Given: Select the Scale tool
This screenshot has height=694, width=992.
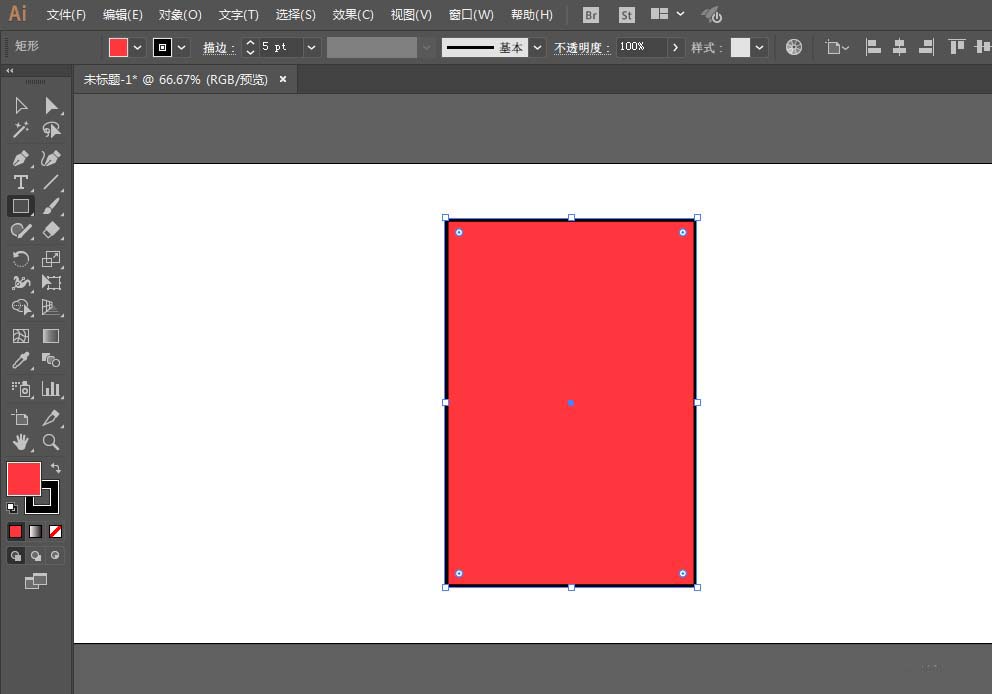Looking at the screenshot, I should pyautogui.click(x=51, y=259).
